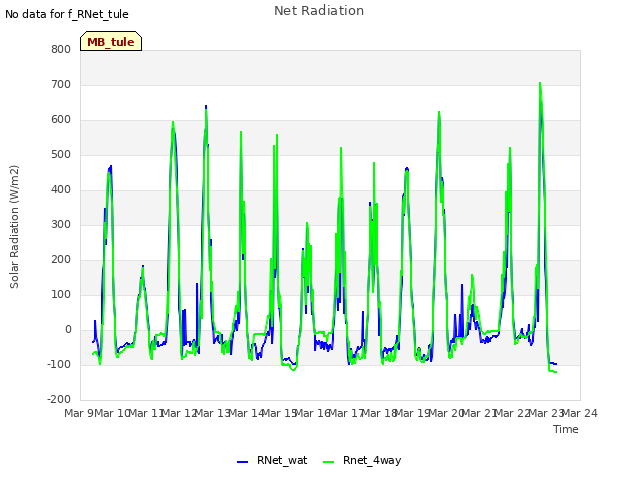
Task: Click the Mar 9 x-axis label
Action: (x=78, y=413)
